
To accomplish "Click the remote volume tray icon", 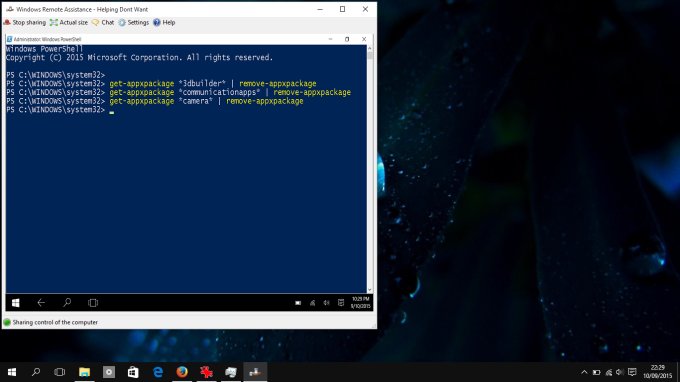I will [x=326, y=303].
